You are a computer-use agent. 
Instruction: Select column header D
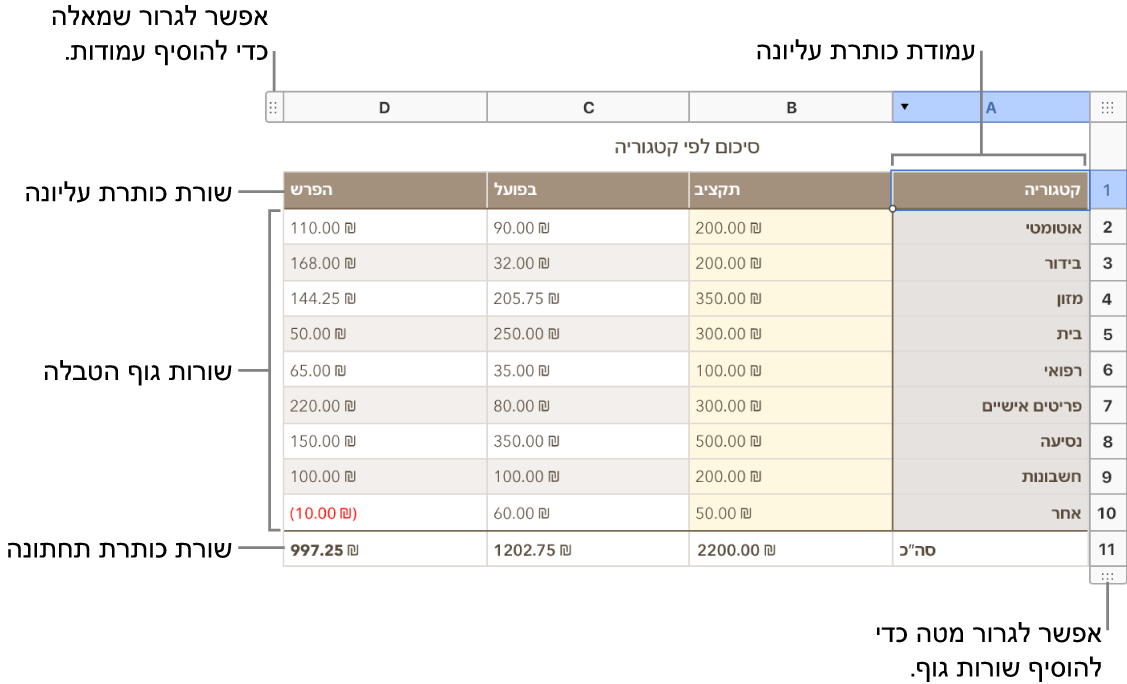[x=384, y=106]
